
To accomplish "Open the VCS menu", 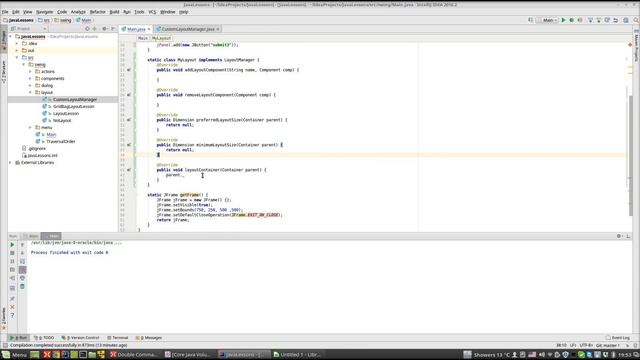I will click(152, 12).
